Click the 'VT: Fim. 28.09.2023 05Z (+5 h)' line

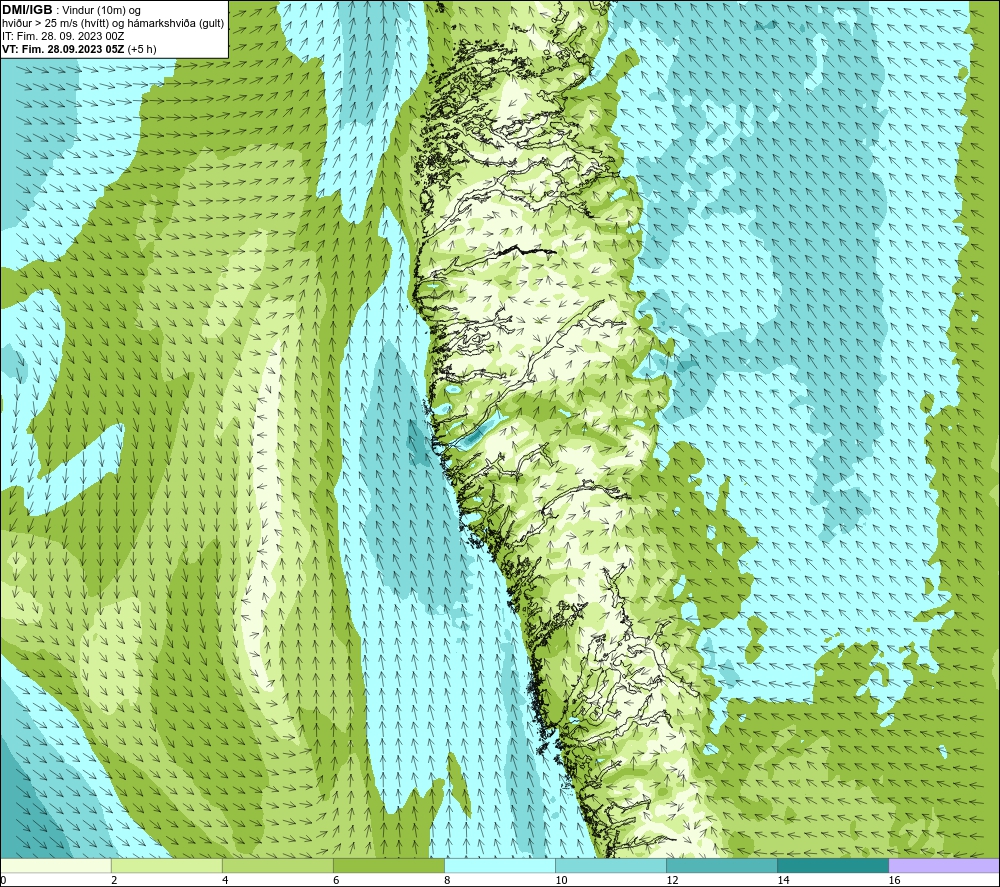click(x=79, y=49)
